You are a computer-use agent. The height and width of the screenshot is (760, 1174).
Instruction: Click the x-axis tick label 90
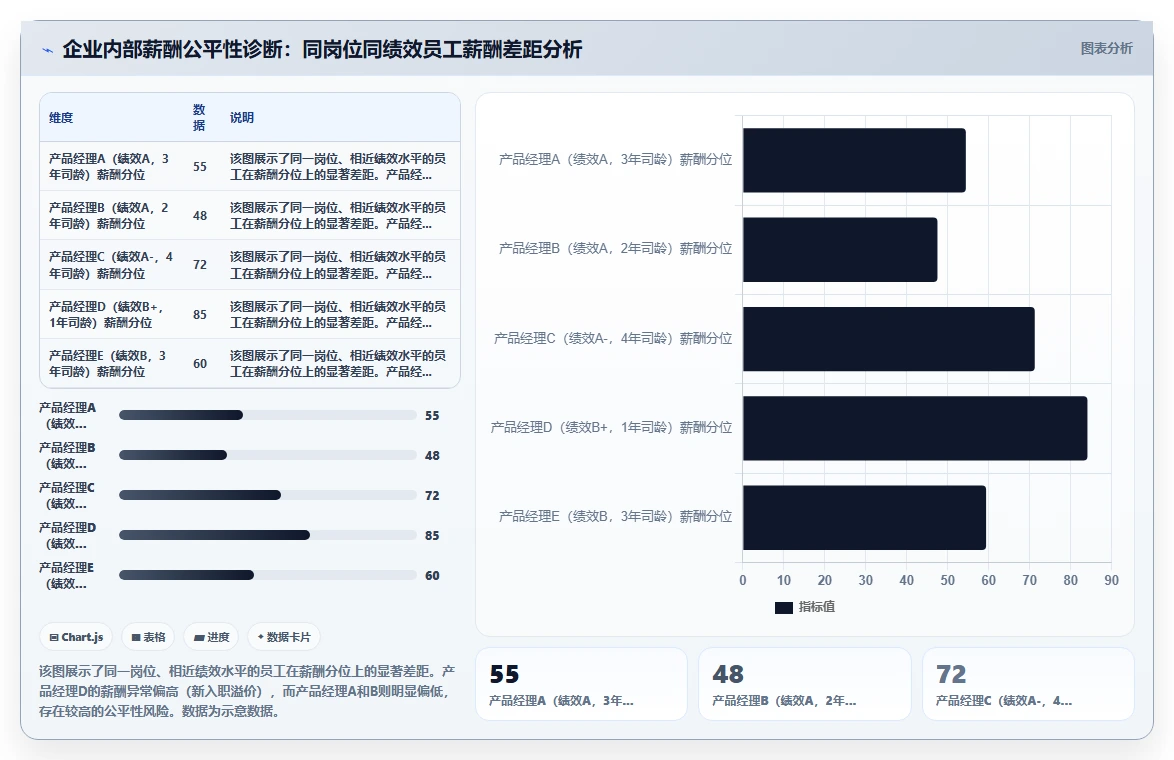pos(1111,580)
